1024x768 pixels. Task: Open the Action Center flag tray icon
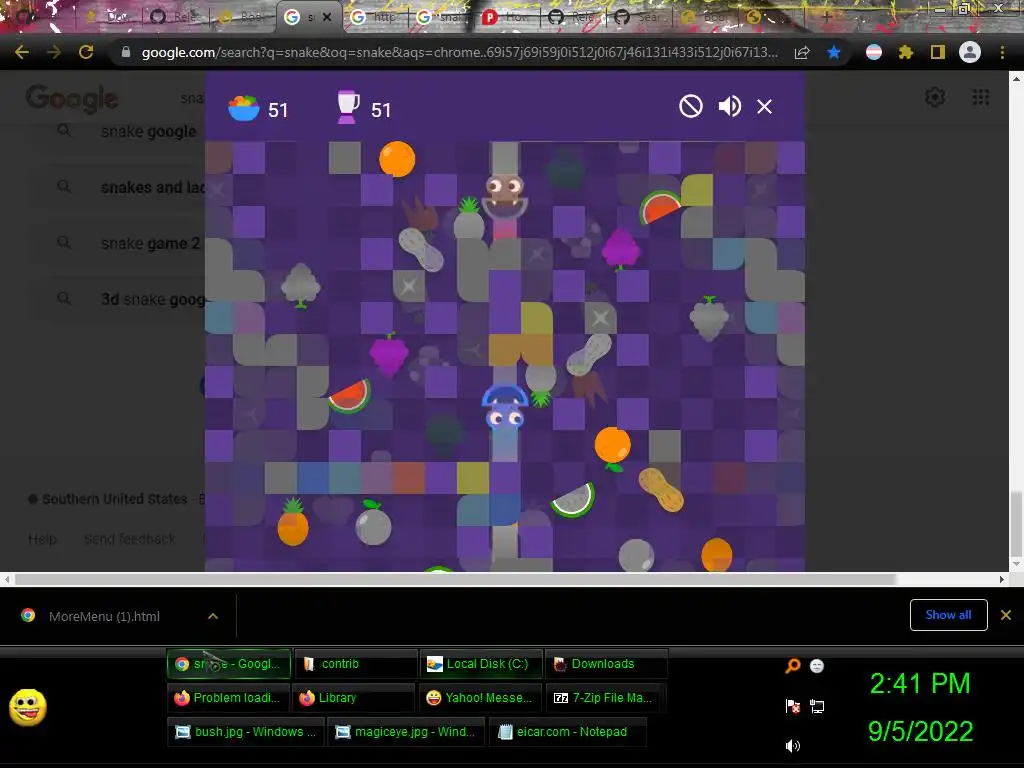(792, 706)
